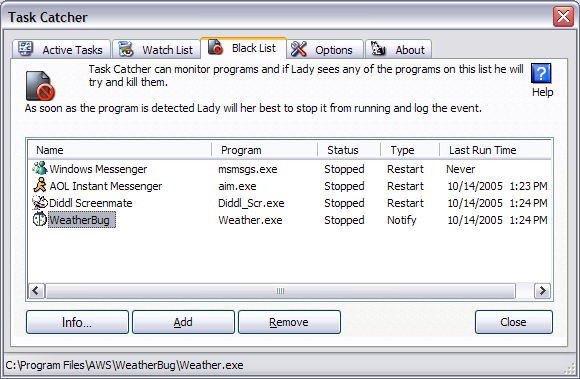Click the Options wrench and screwdriver icon

pyautogui.click(x=299, y=49)
